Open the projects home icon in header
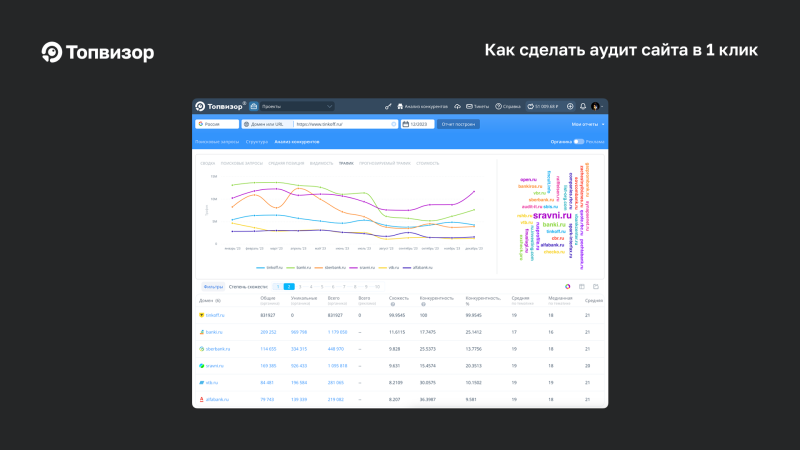This screenshot has width=800, height=450. tap(254, 106)
